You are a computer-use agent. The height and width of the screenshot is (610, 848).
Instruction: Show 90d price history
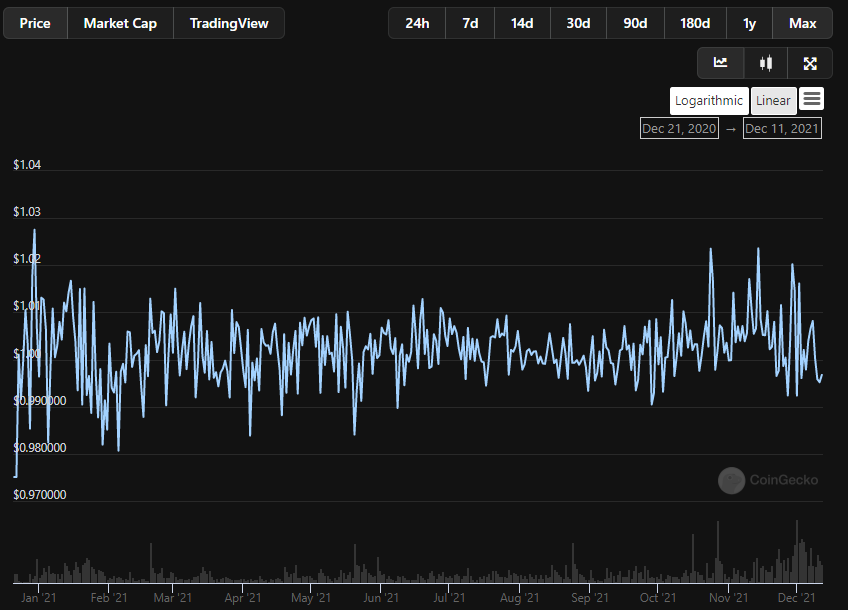click(x=635, y=23)
